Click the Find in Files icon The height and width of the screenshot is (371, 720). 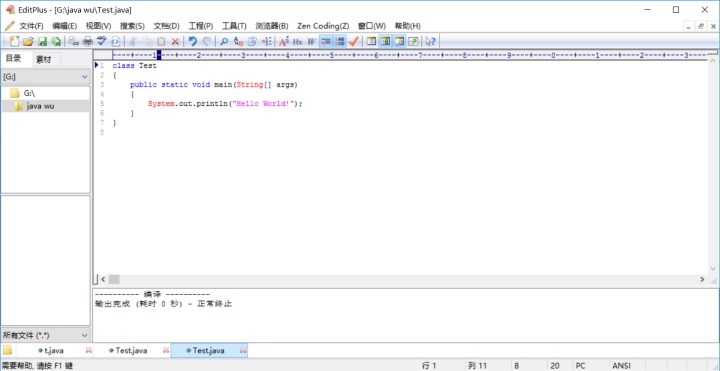tap(252, 41)
